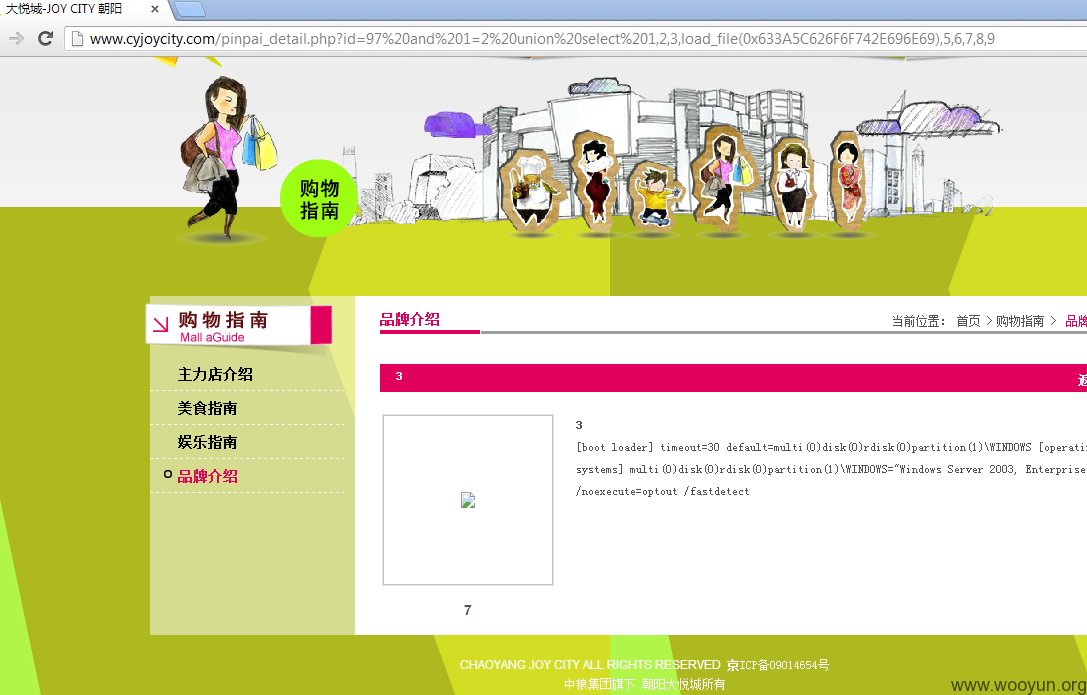Open 娱乐指南 in the sidebar
The width and height of the screenshot is (1087, 695).
(x=207, y=442)
